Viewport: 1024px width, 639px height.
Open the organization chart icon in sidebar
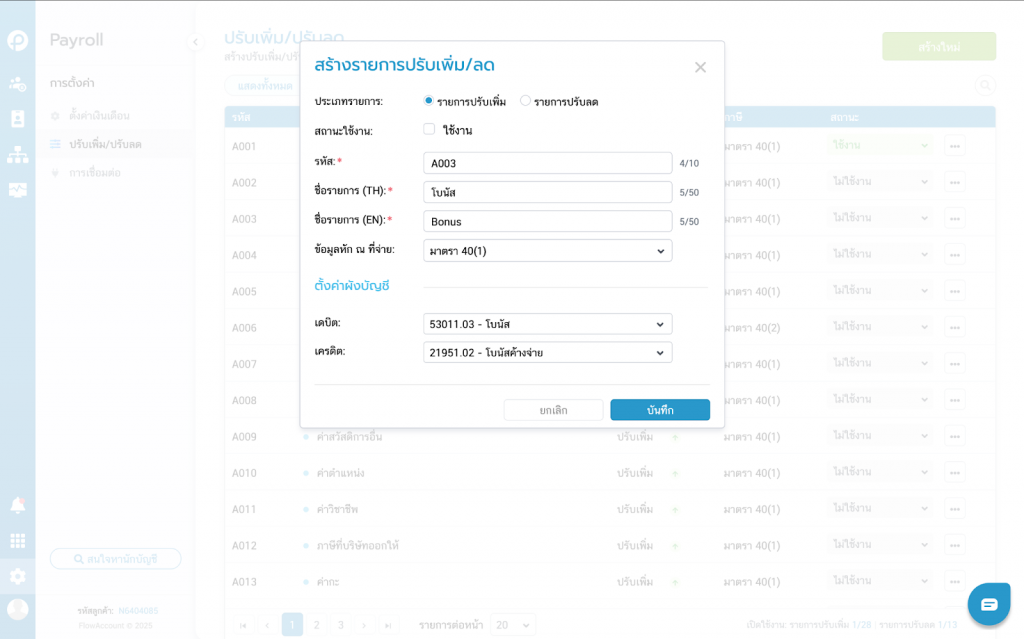pos(17,155)
